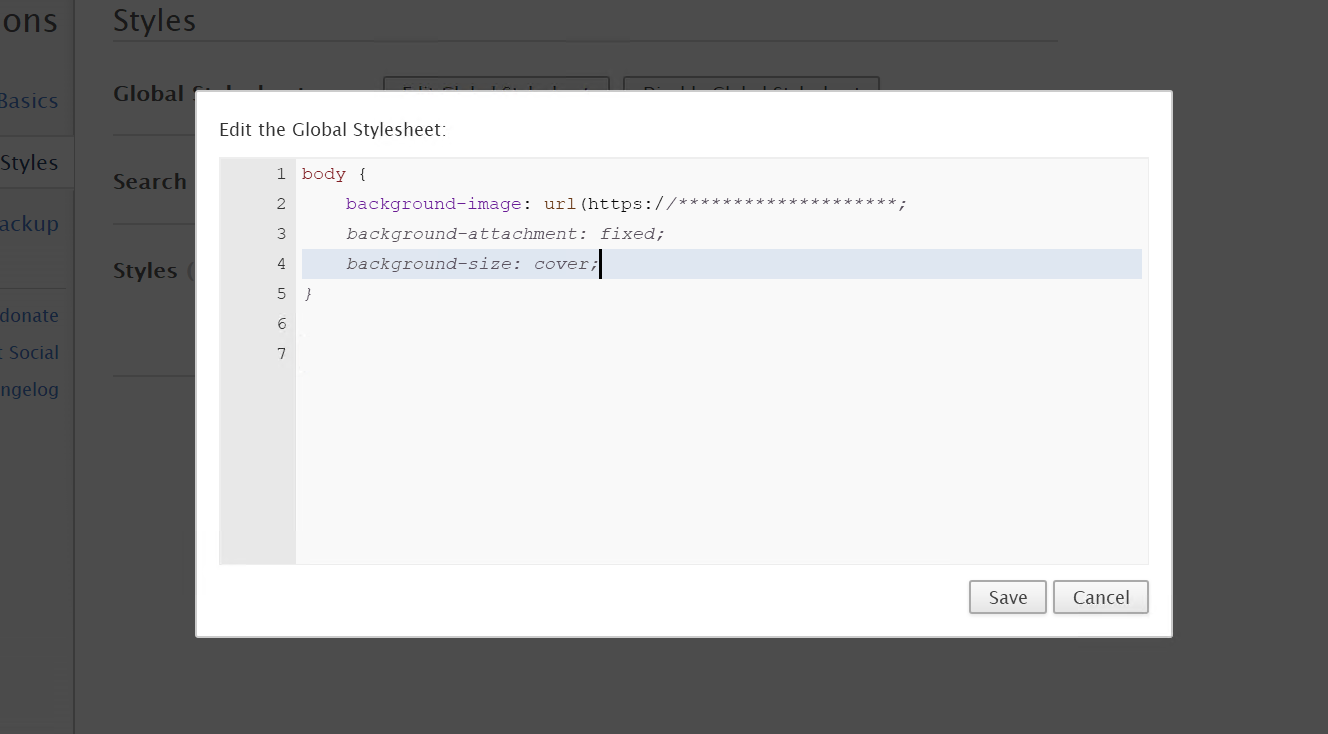Click the Search label behind the modal
Image resolution: width=1328 pixels, height=734 pixels.
pos(150,182)
